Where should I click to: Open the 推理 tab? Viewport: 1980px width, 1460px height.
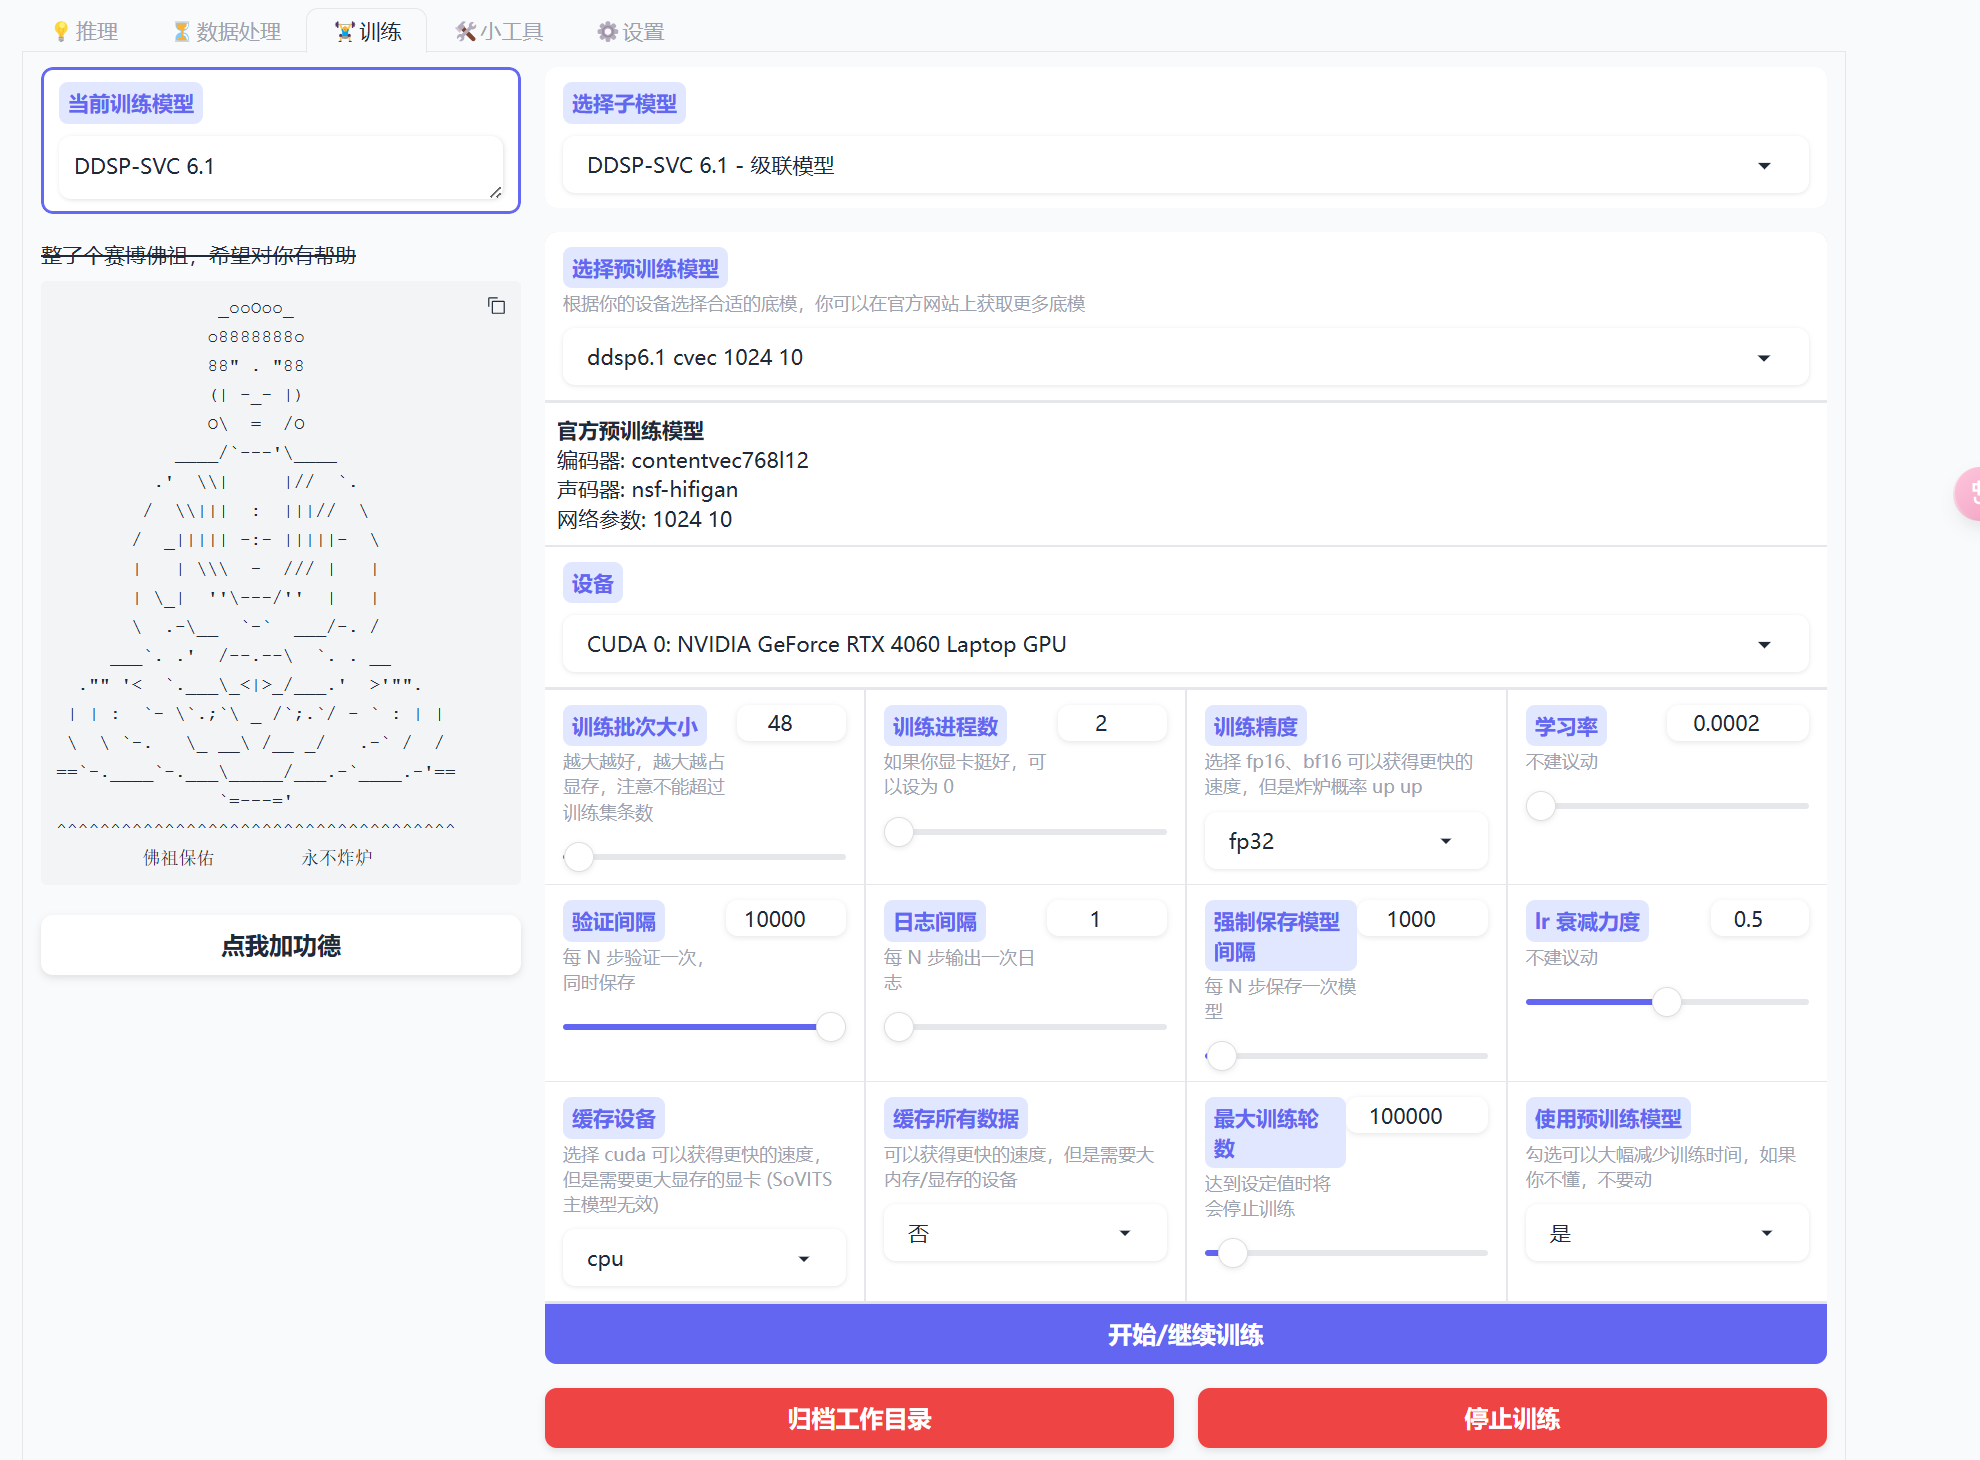pyautogui.click(x=86, y=32)
